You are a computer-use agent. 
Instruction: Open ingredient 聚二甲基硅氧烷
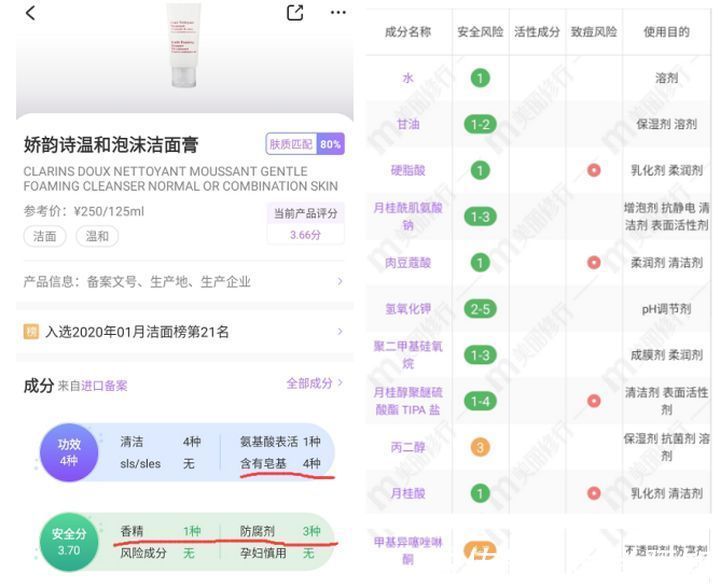point(408,355)
